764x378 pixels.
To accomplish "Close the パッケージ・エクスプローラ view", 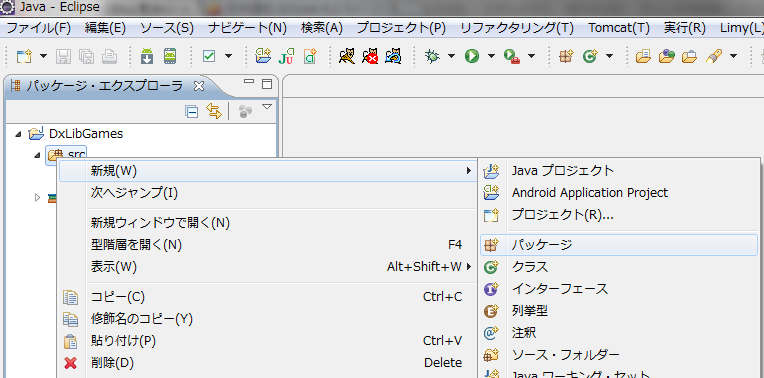I will pos(199,86).
